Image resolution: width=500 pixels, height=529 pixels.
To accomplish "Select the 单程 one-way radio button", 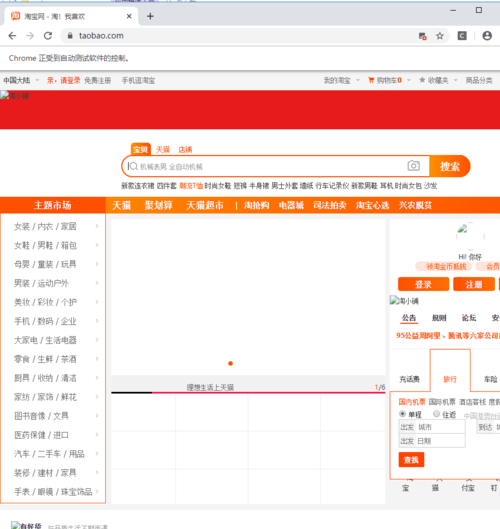I will pos(402,414).
